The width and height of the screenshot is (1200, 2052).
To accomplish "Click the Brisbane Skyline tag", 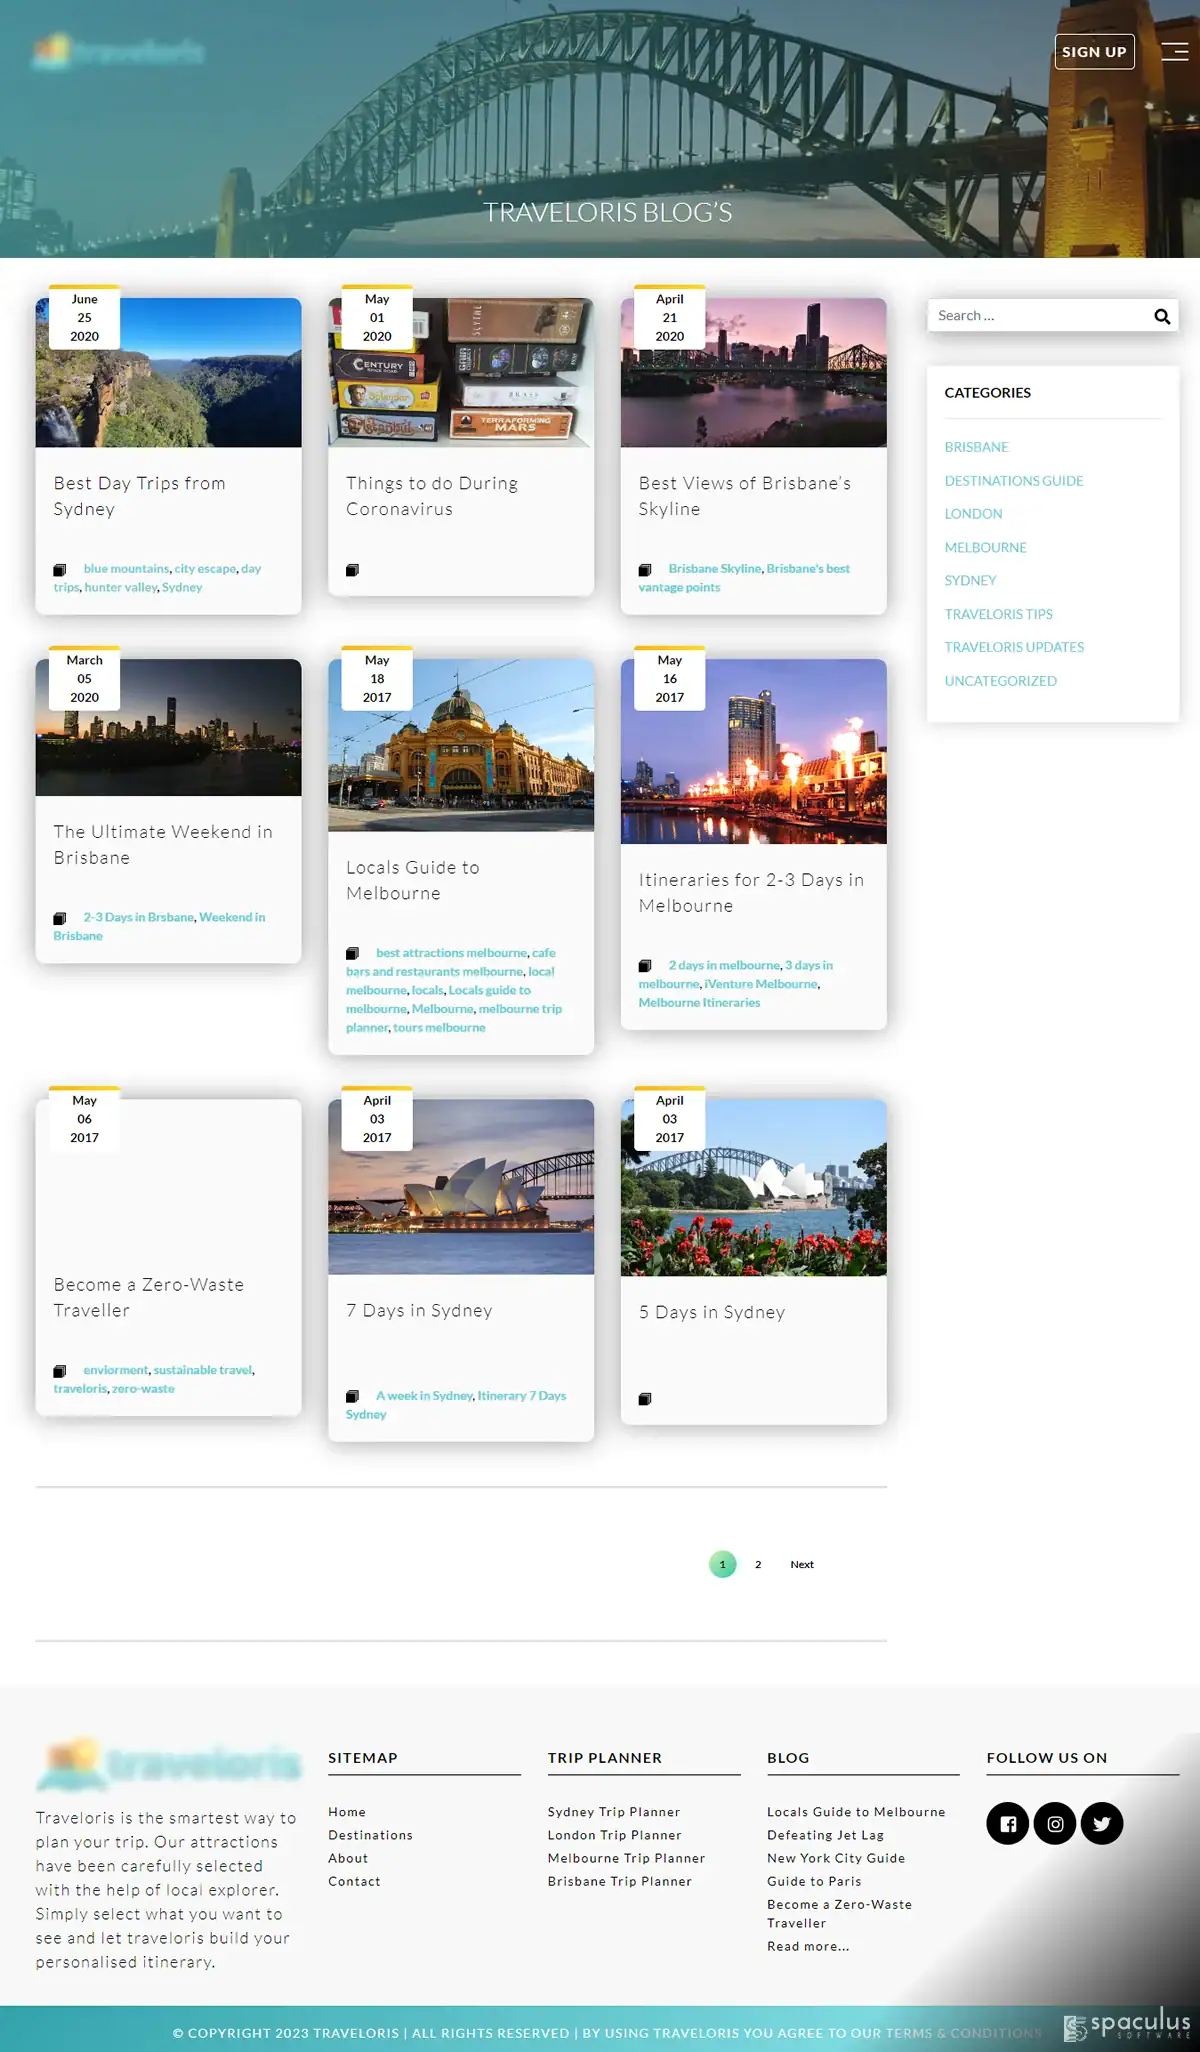I will 715,569.
